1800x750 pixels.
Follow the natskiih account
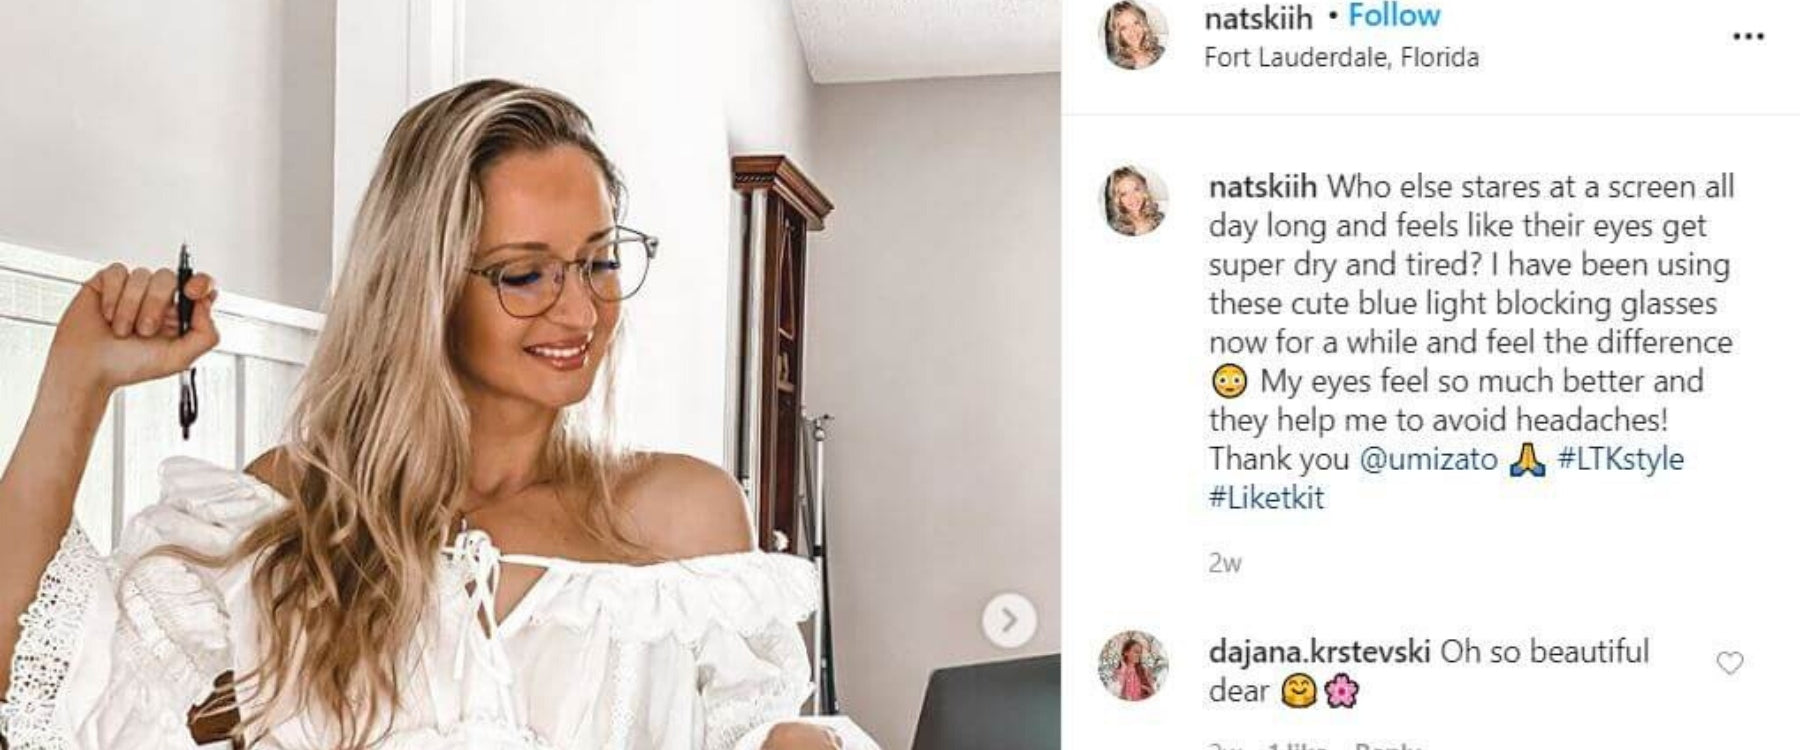click(x=1394, y=16)
